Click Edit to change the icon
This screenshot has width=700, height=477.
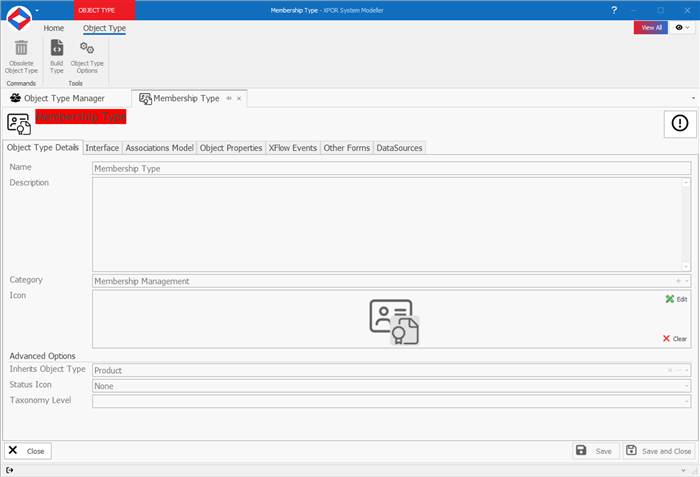tap(676, 299)
